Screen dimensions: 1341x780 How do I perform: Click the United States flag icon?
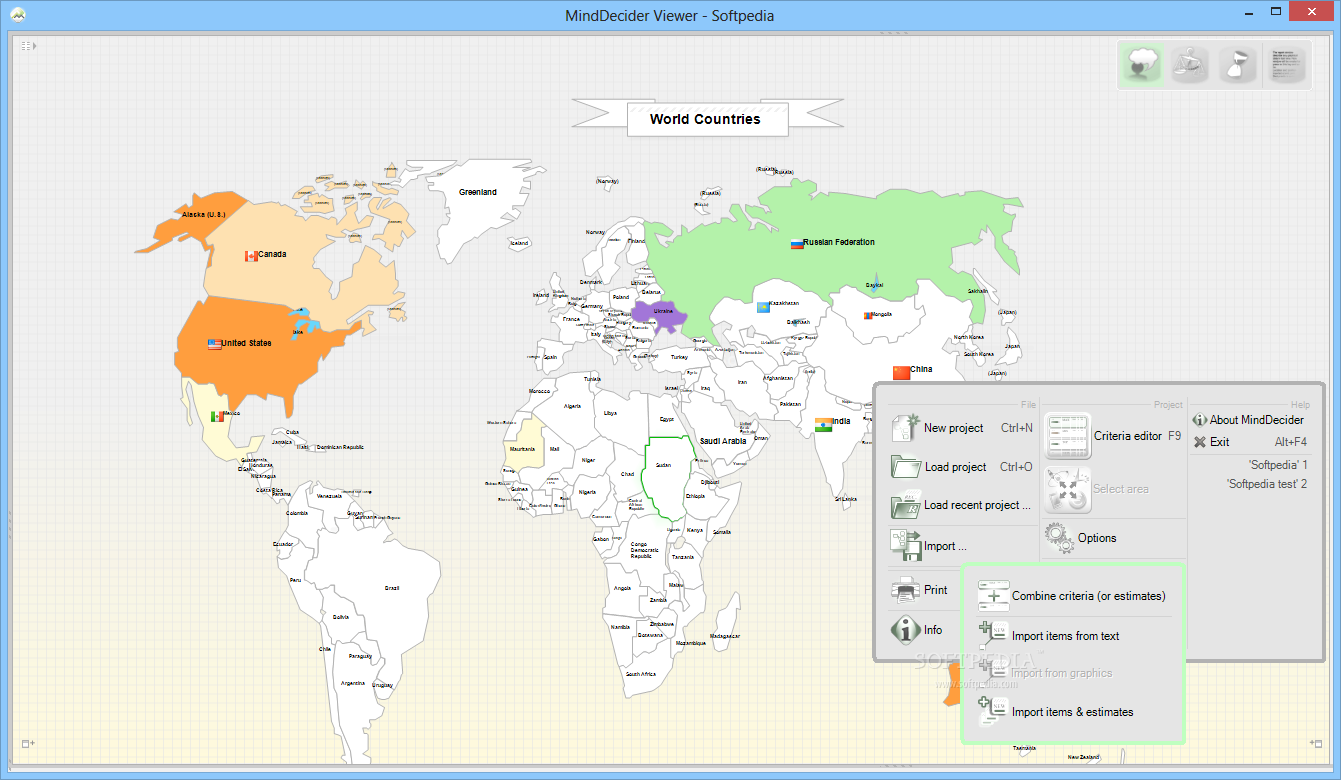214,344
